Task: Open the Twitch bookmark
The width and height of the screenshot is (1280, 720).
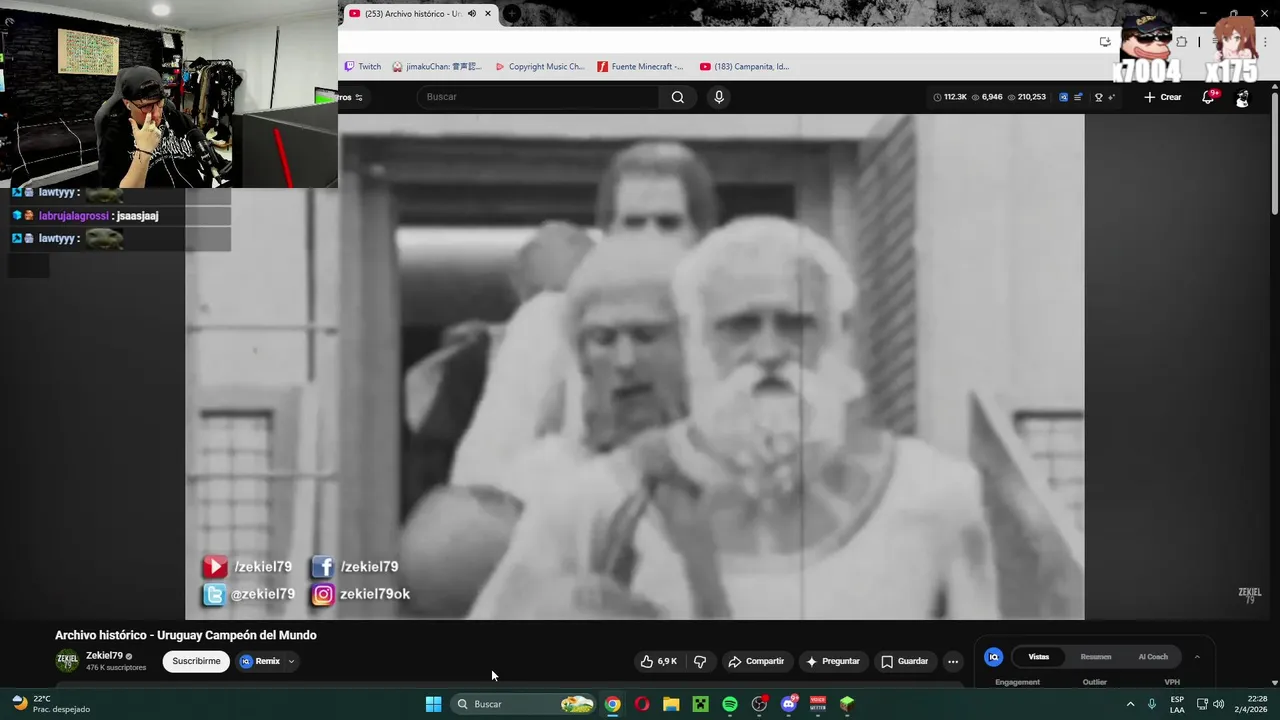Action: pyautogui.click(x=363, y=67)
